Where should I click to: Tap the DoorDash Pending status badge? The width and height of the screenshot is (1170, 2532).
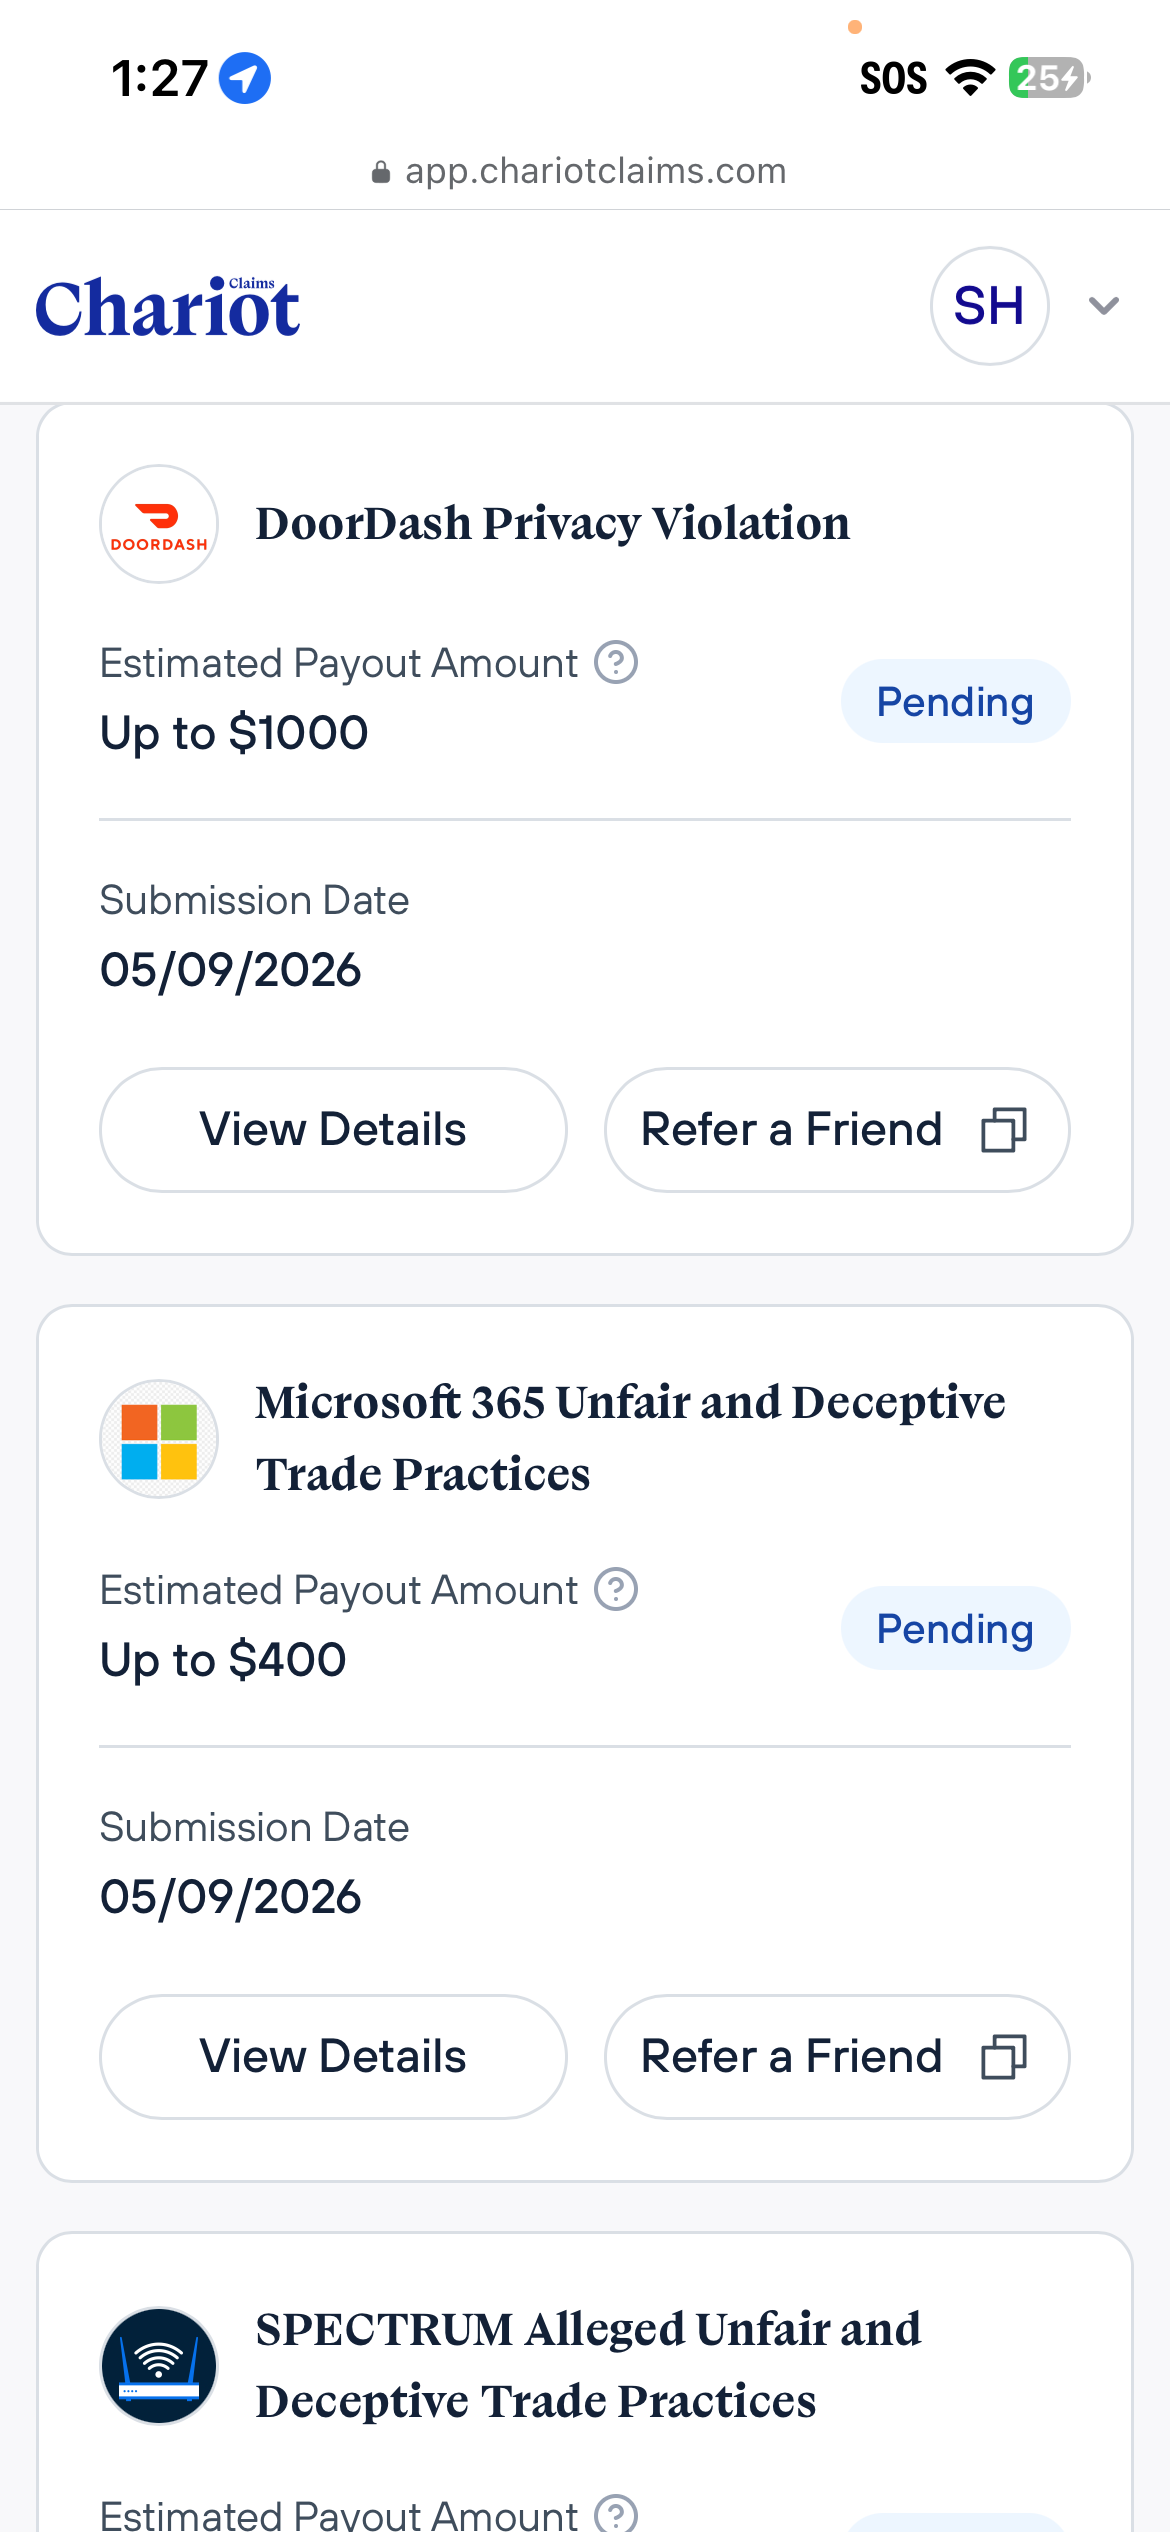tap(955, 701)
